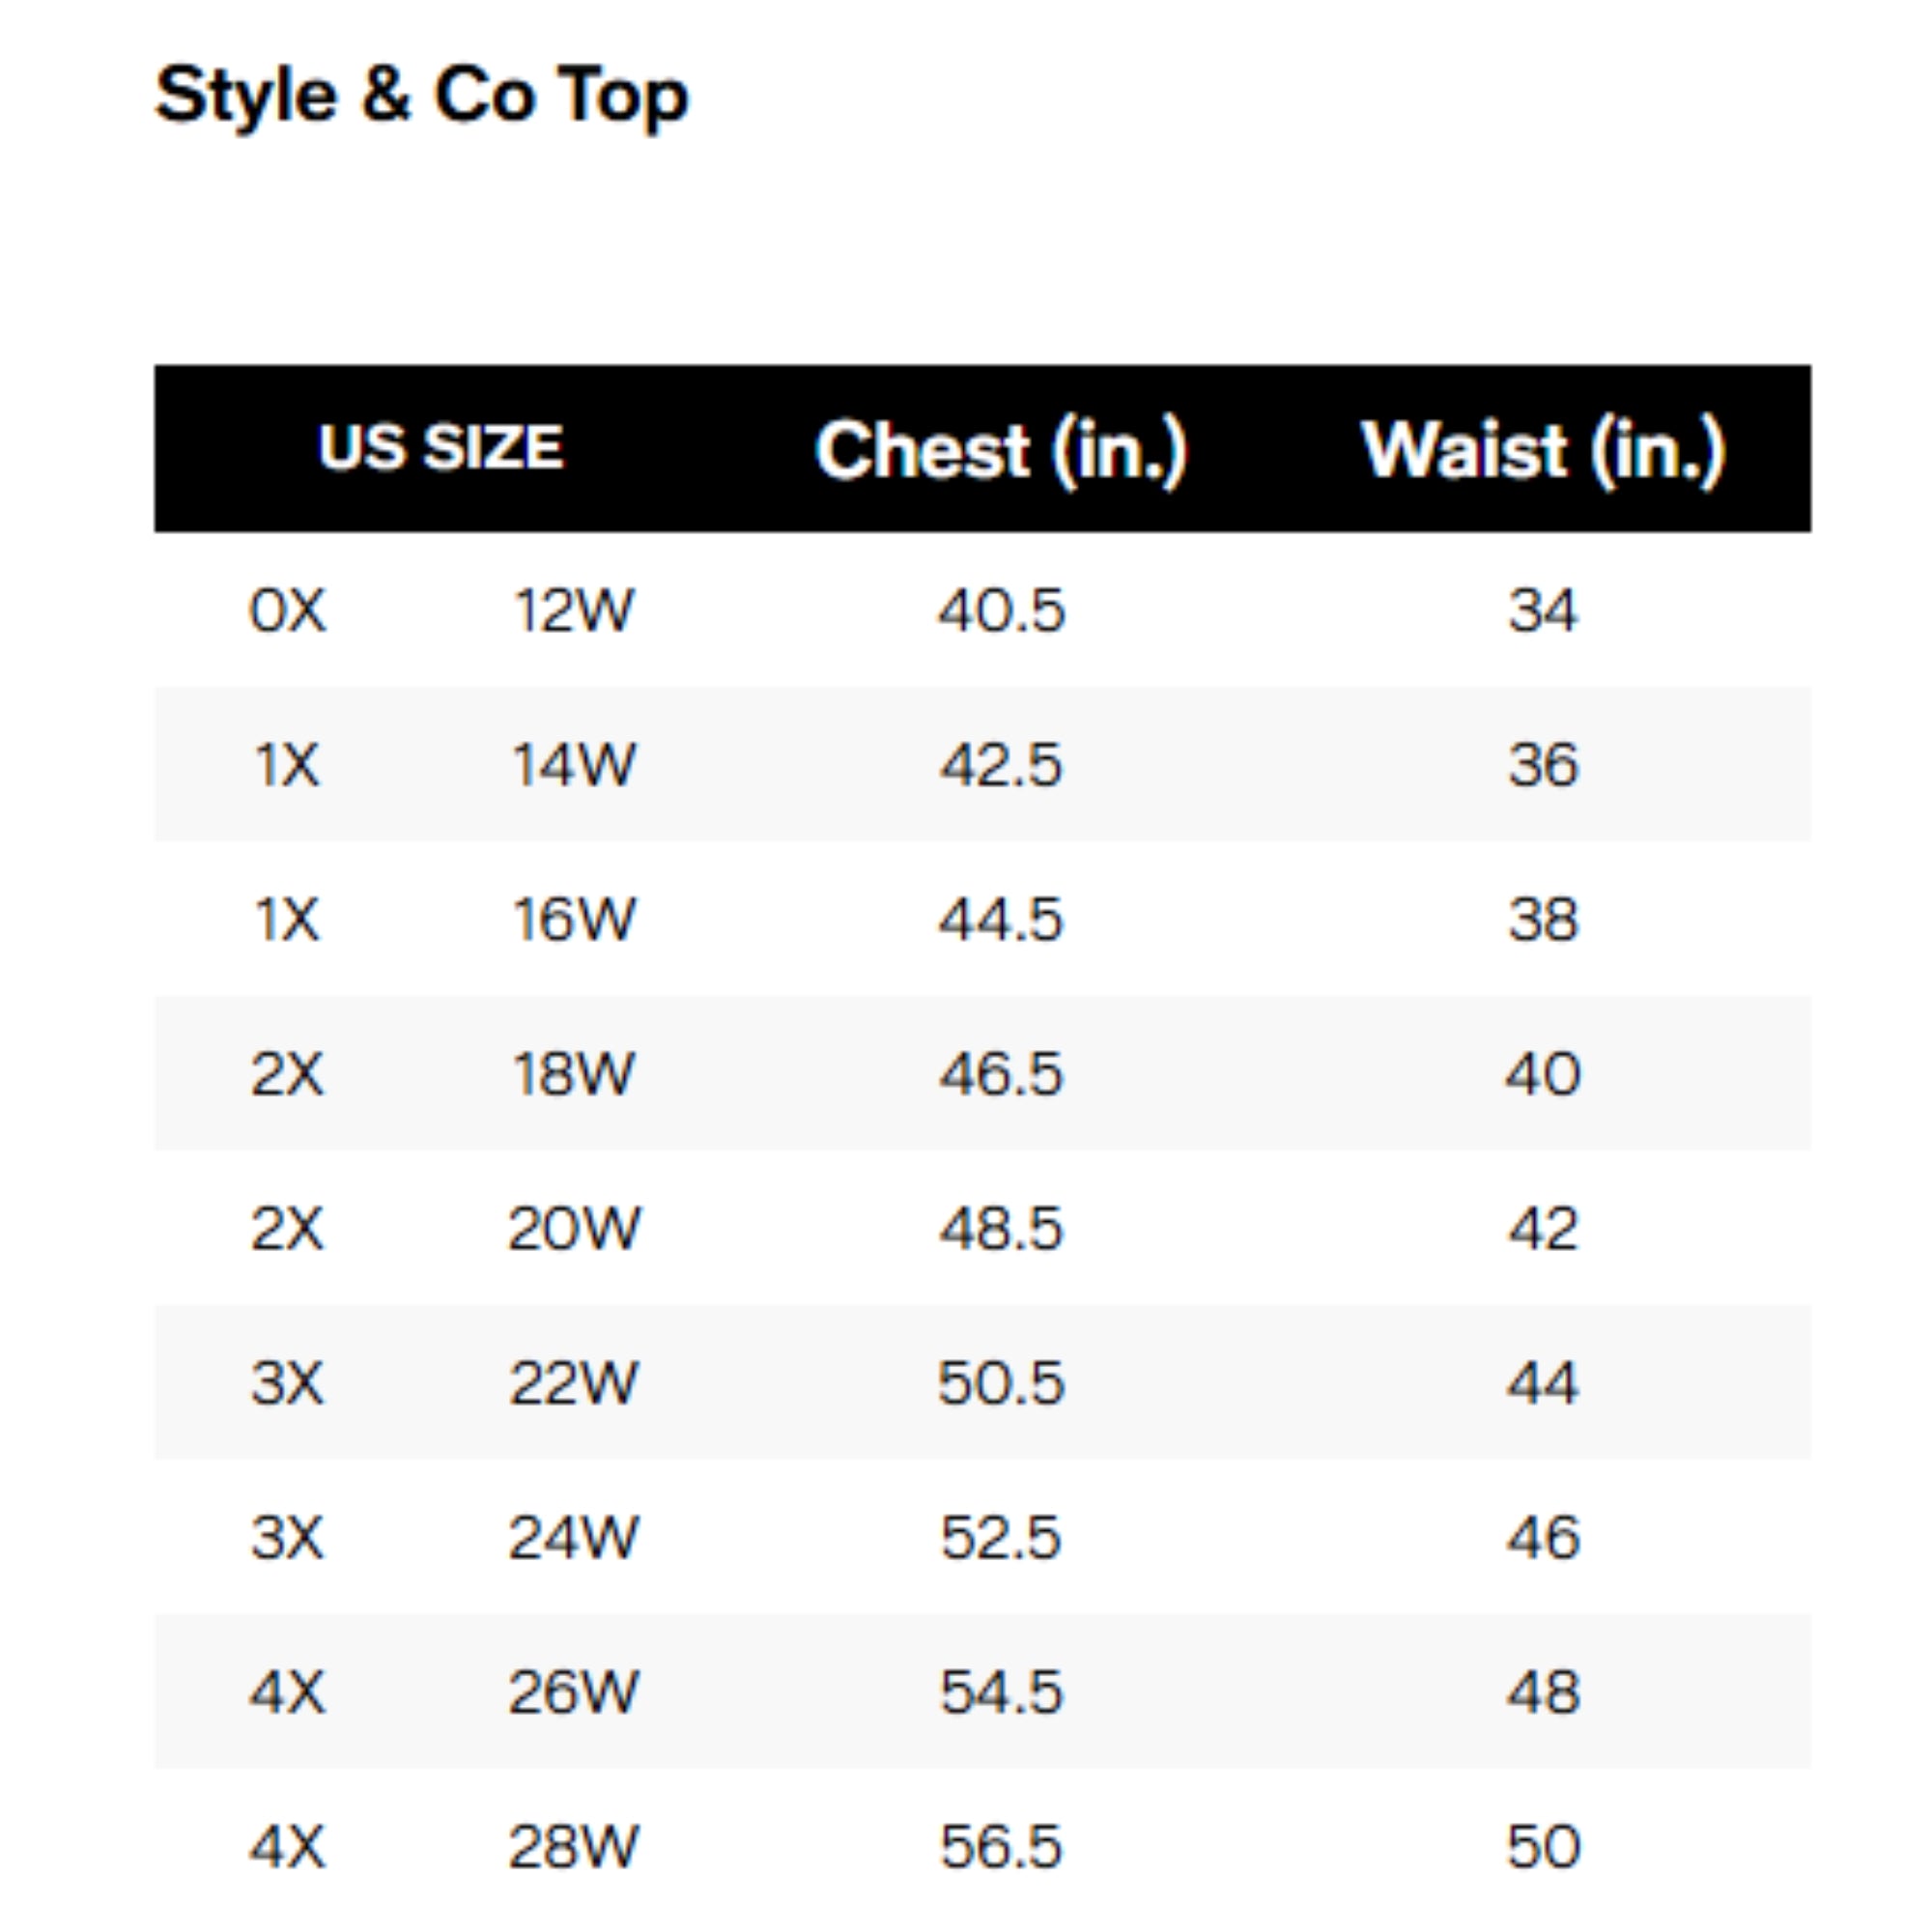Select the Chest (in.) column header
1932x1932 pixels.
pyautogui.click(x=1001, y=450)
